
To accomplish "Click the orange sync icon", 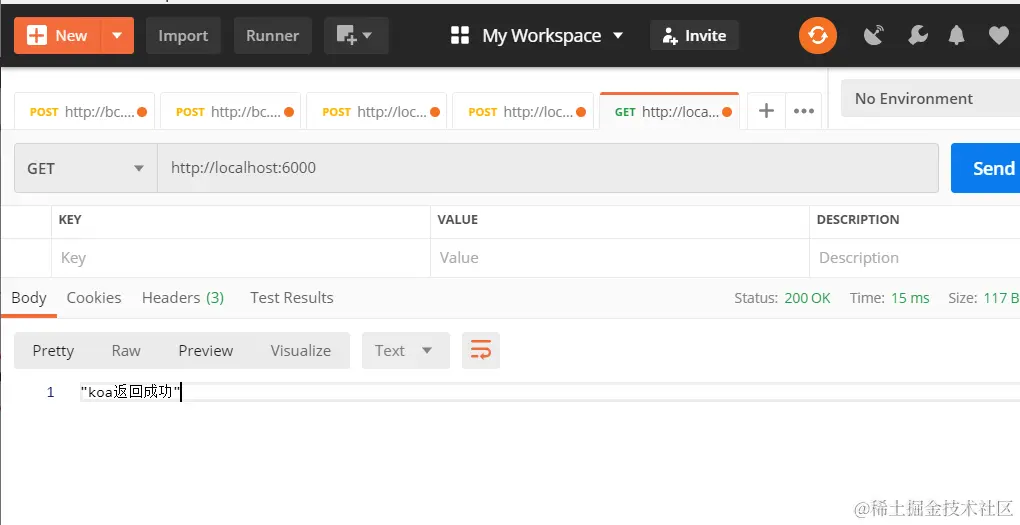I will 818,35.
